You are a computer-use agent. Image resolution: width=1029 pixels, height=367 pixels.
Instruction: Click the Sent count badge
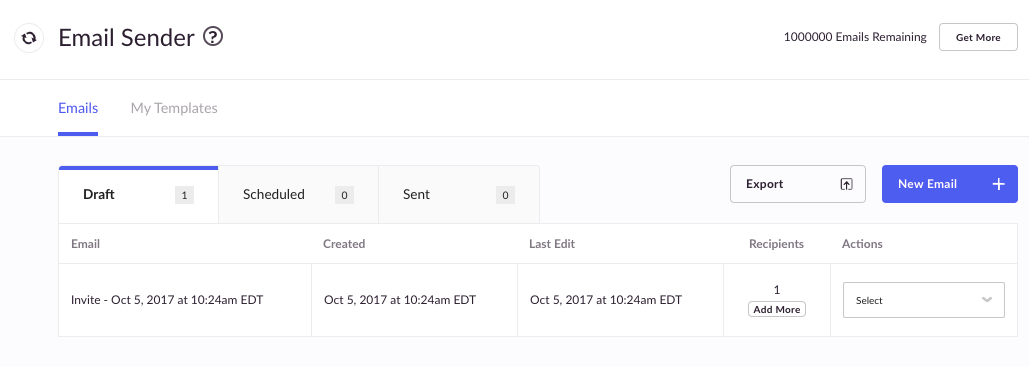coord(505,195)
